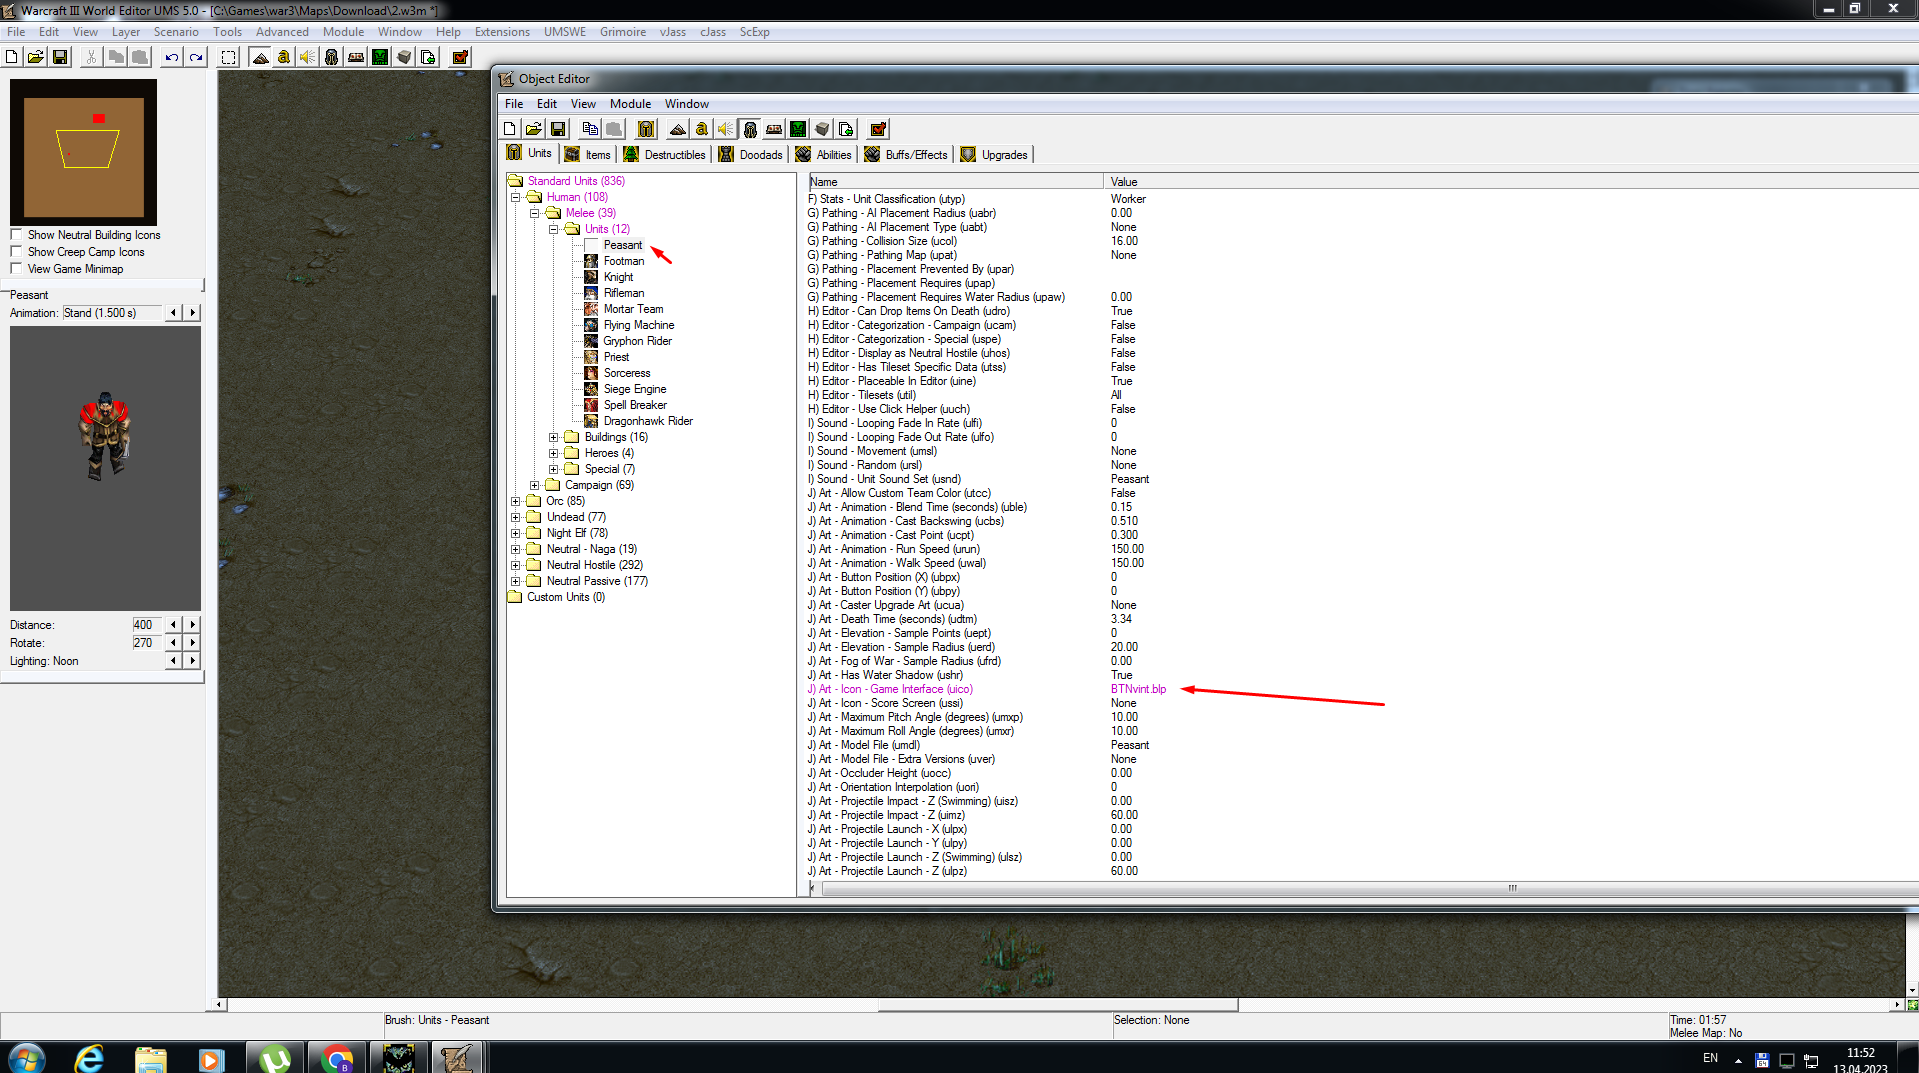Switch to the Buffs/Effects tab

[x=906, y=155]
